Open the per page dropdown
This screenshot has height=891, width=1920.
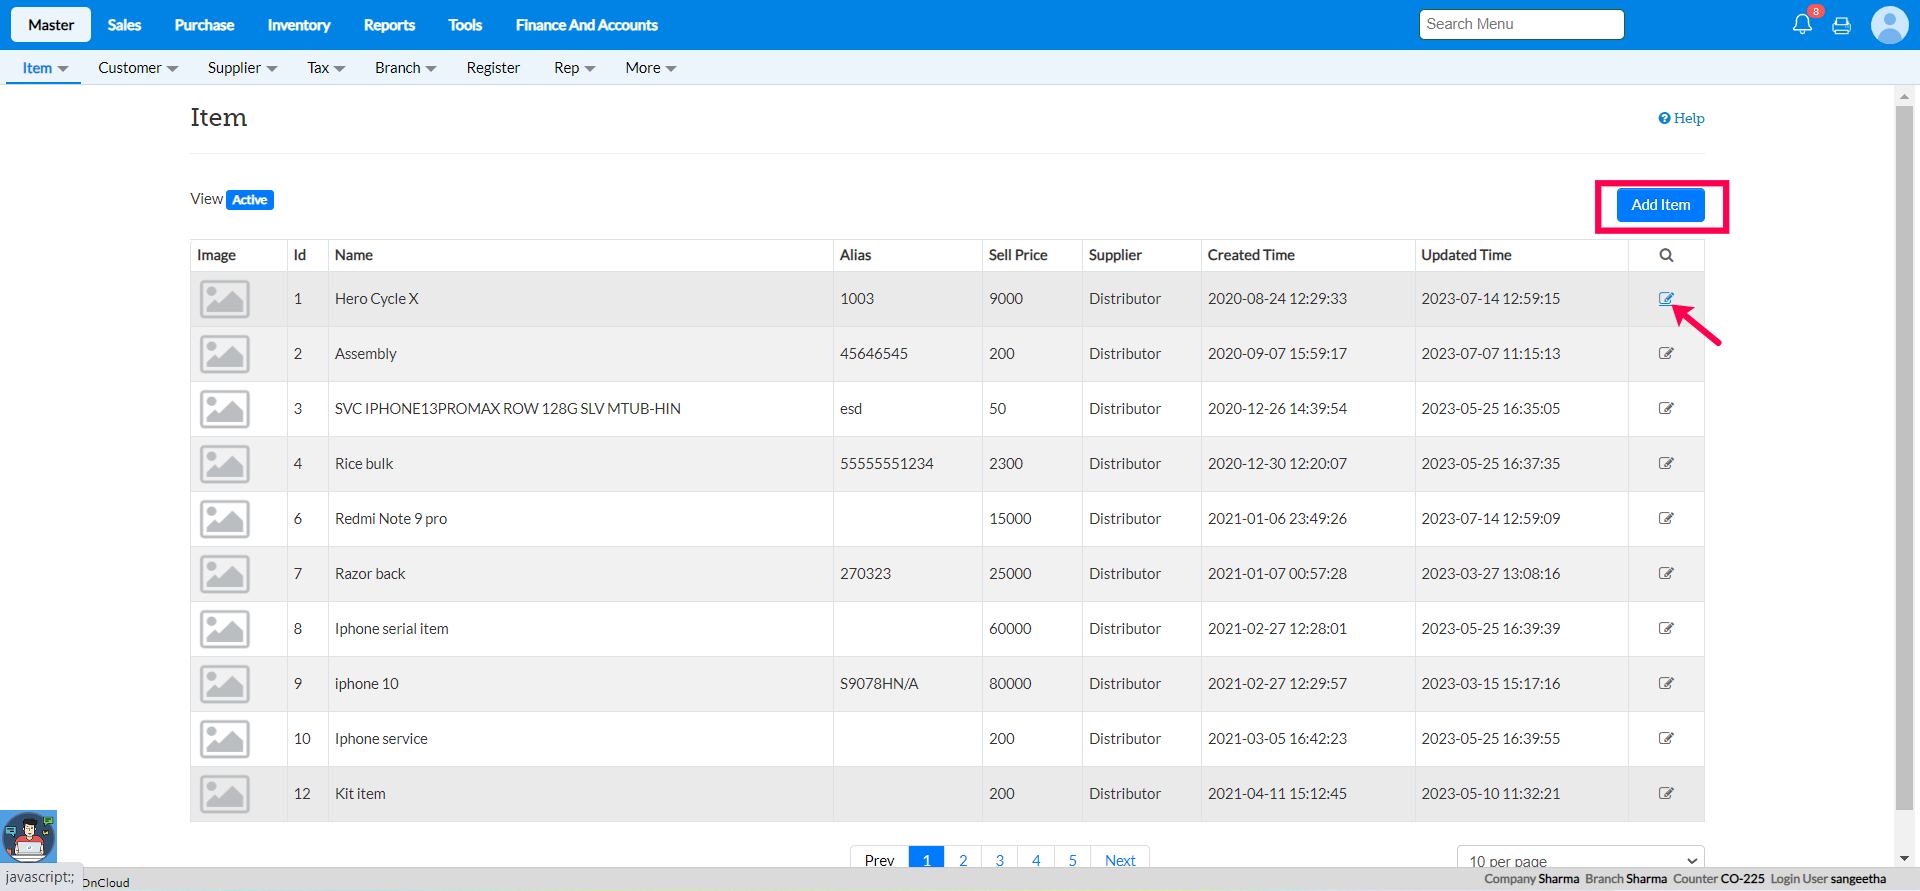pyautogui.click(x=1580, y=860)
